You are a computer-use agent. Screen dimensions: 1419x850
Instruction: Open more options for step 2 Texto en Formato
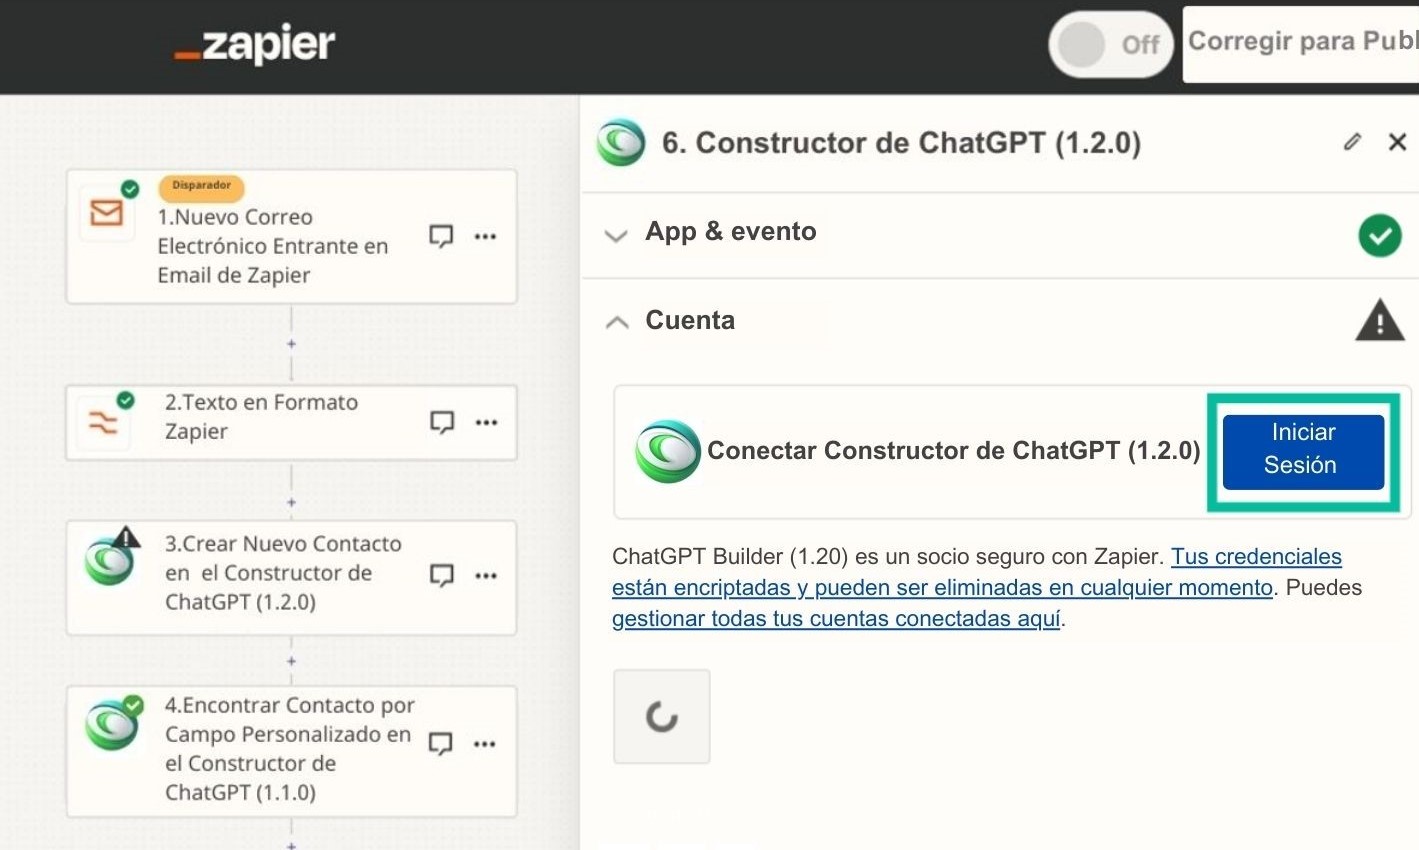486,422
